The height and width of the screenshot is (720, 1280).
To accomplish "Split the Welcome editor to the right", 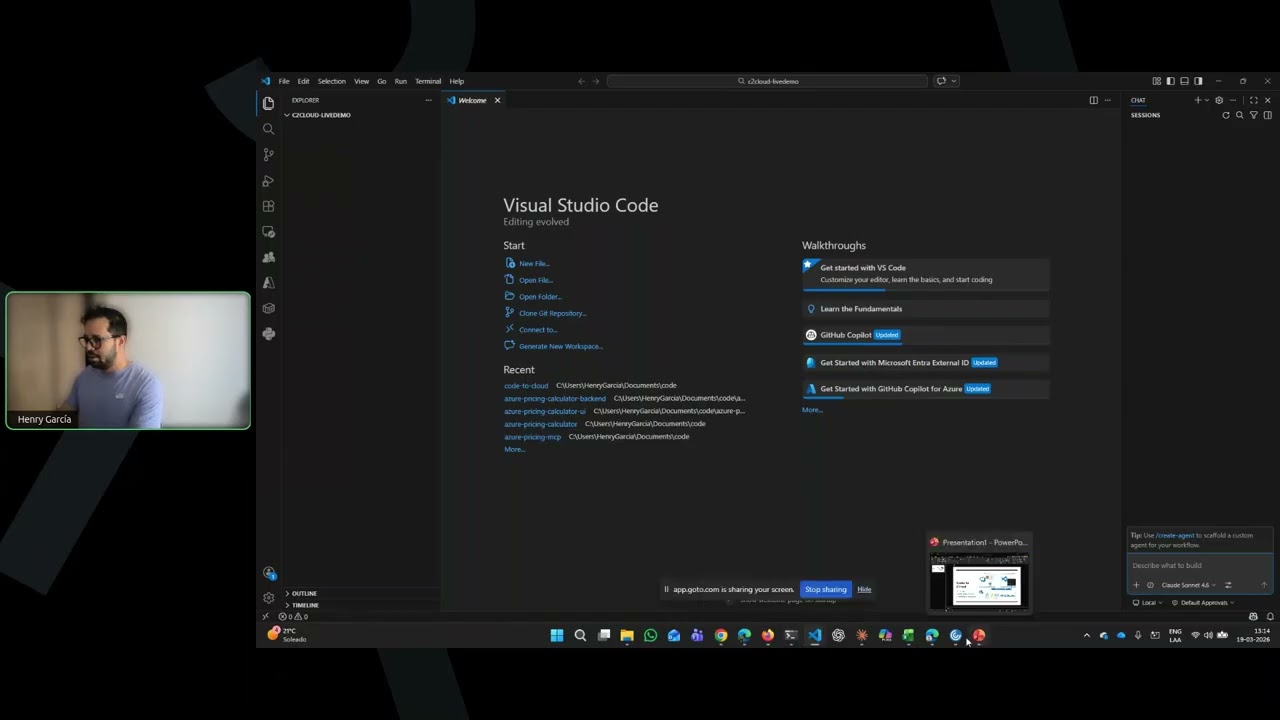I will tap(1093, 100).
